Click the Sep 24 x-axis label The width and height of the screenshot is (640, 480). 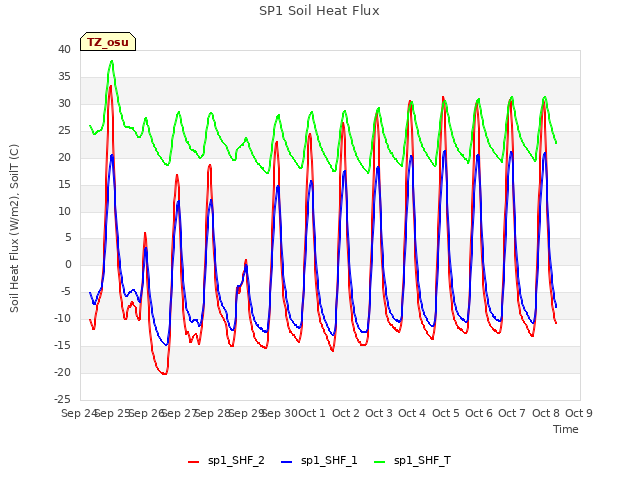(79, 413)
